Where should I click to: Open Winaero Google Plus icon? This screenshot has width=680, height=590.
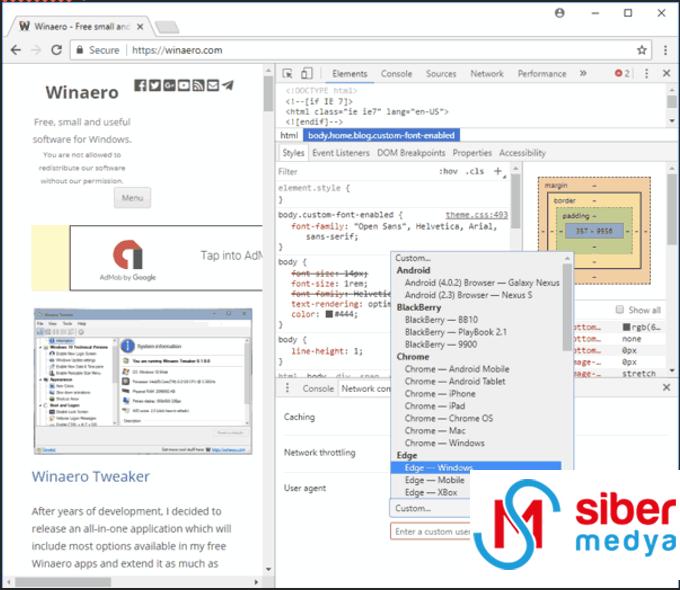pos(169,85)
